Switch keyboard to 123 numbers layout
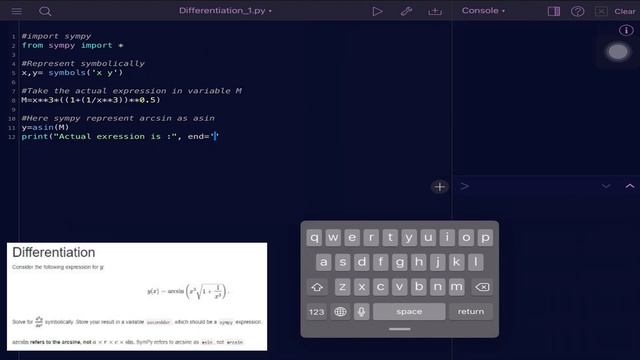The image size is (640, 360). (x=316, y=312)
